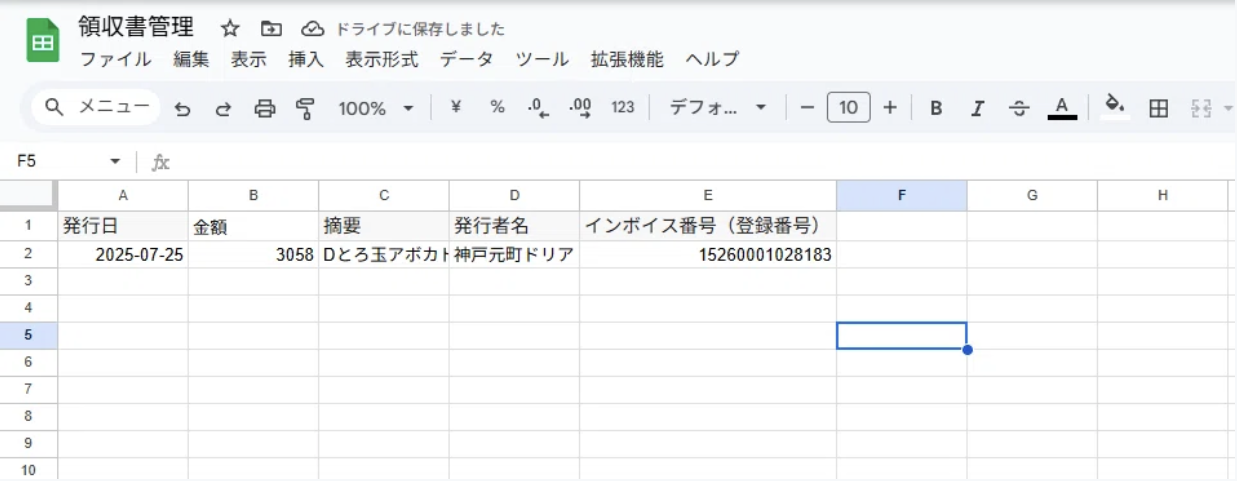Click the undo arrow icon
This screenshot has height=502, width=1238.
[182, 109]
